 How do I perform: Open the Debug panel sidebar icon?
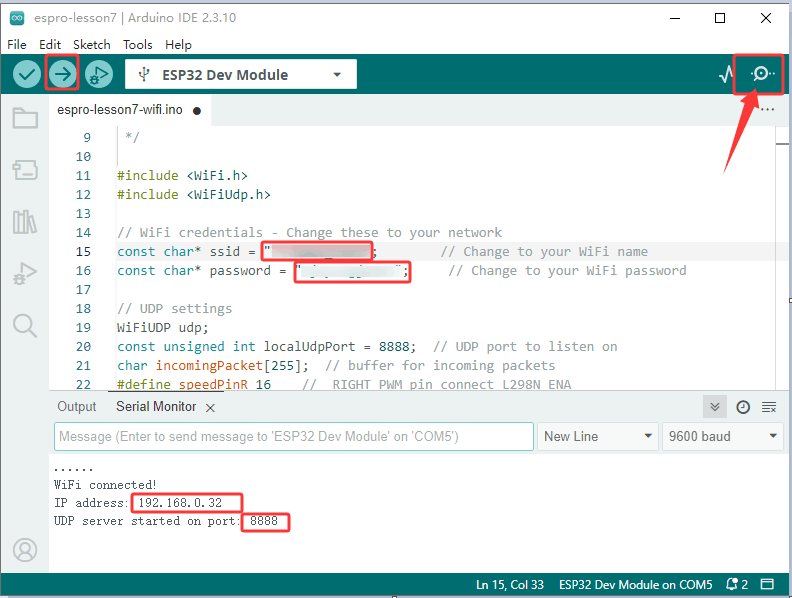pyautogui.click(x=25, y=274)
